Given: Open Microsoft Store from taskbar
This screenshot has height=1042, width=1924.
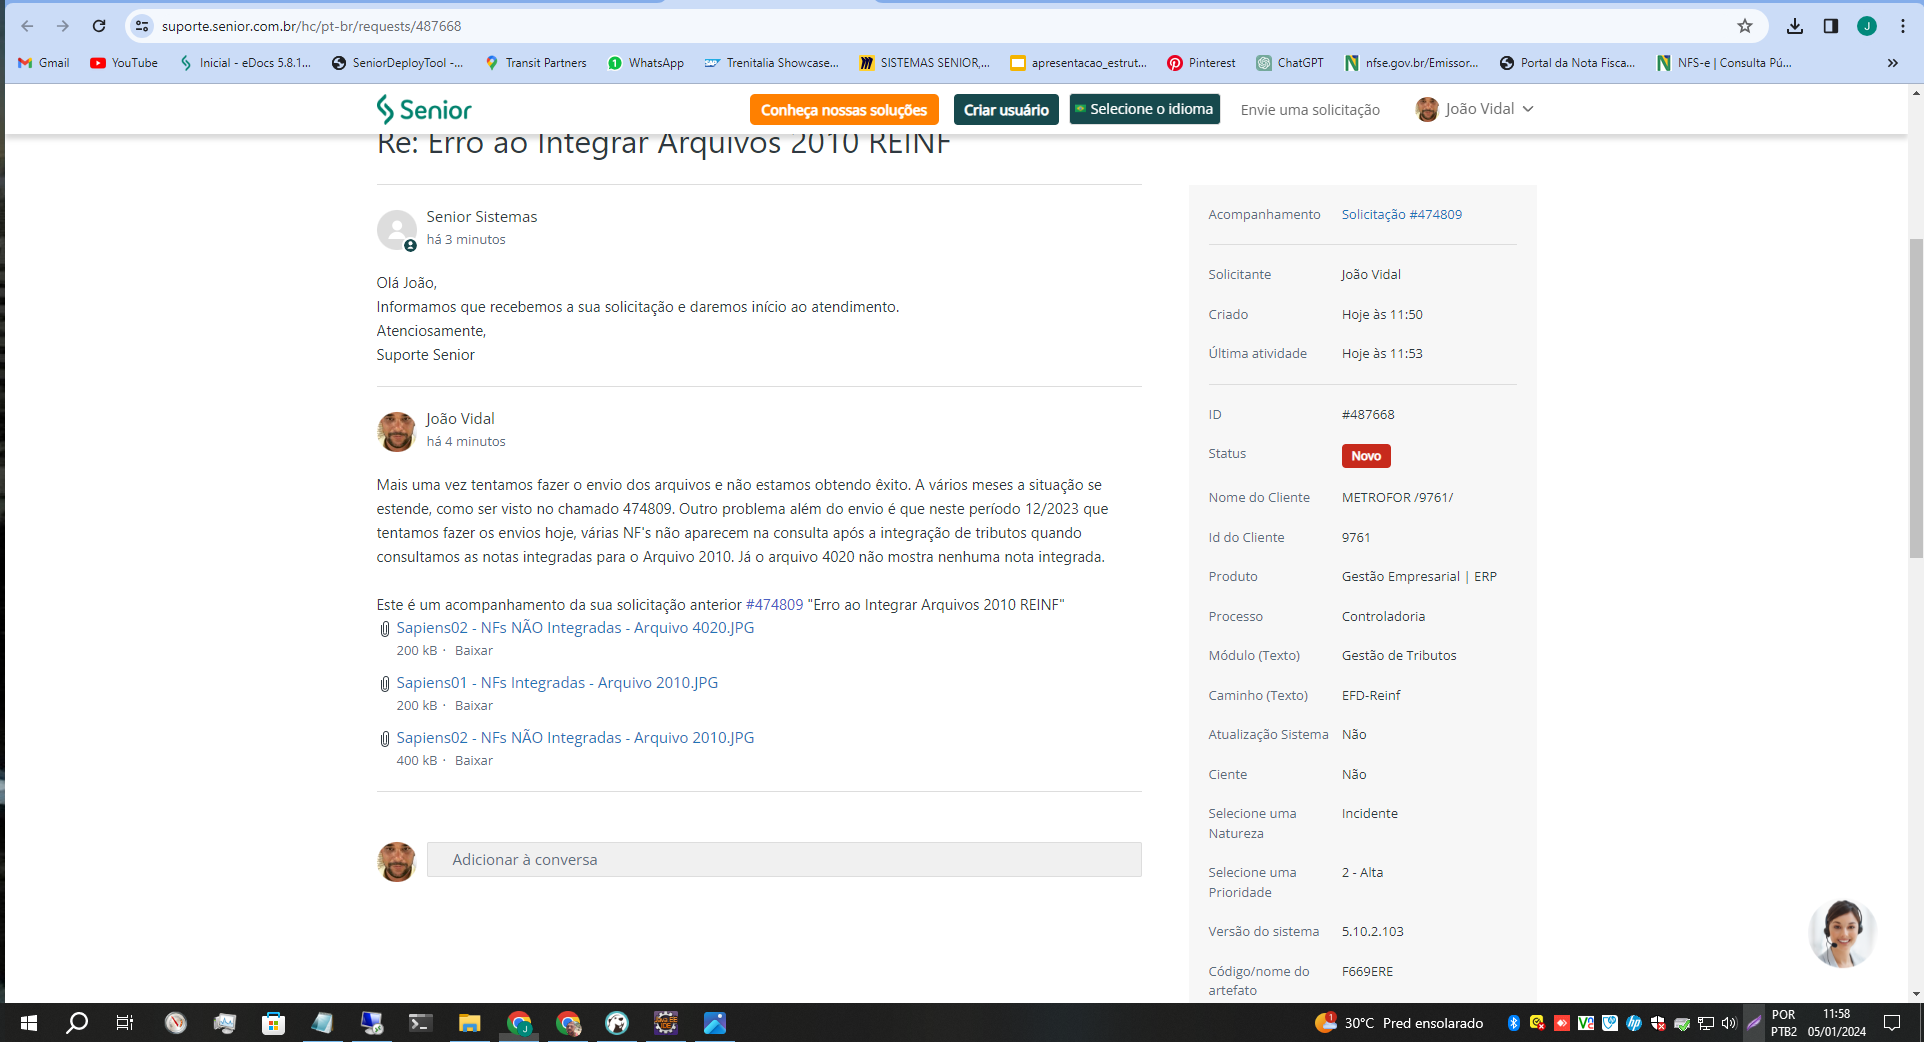Looking at the screenshot, I should tap(273, 1023).
